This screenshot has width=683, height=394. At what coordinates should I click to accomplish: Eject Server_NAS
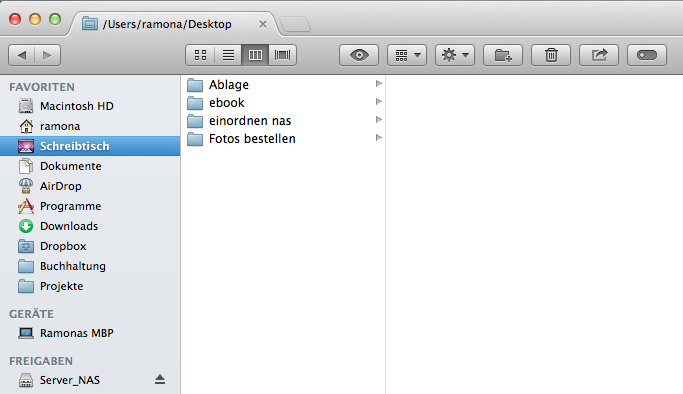coord(160,380)
